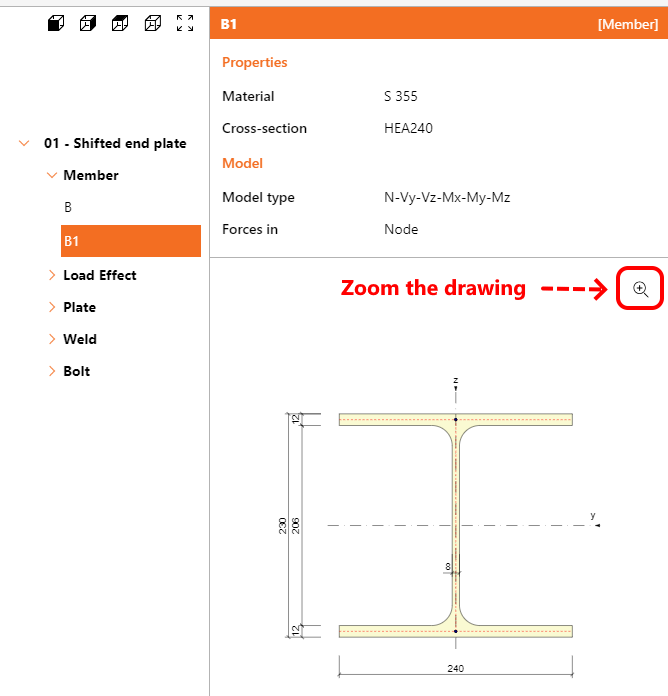Screen dimensions: 668x696
Task: Click the 8 web thickness dimension
Action: pos(448,566)
